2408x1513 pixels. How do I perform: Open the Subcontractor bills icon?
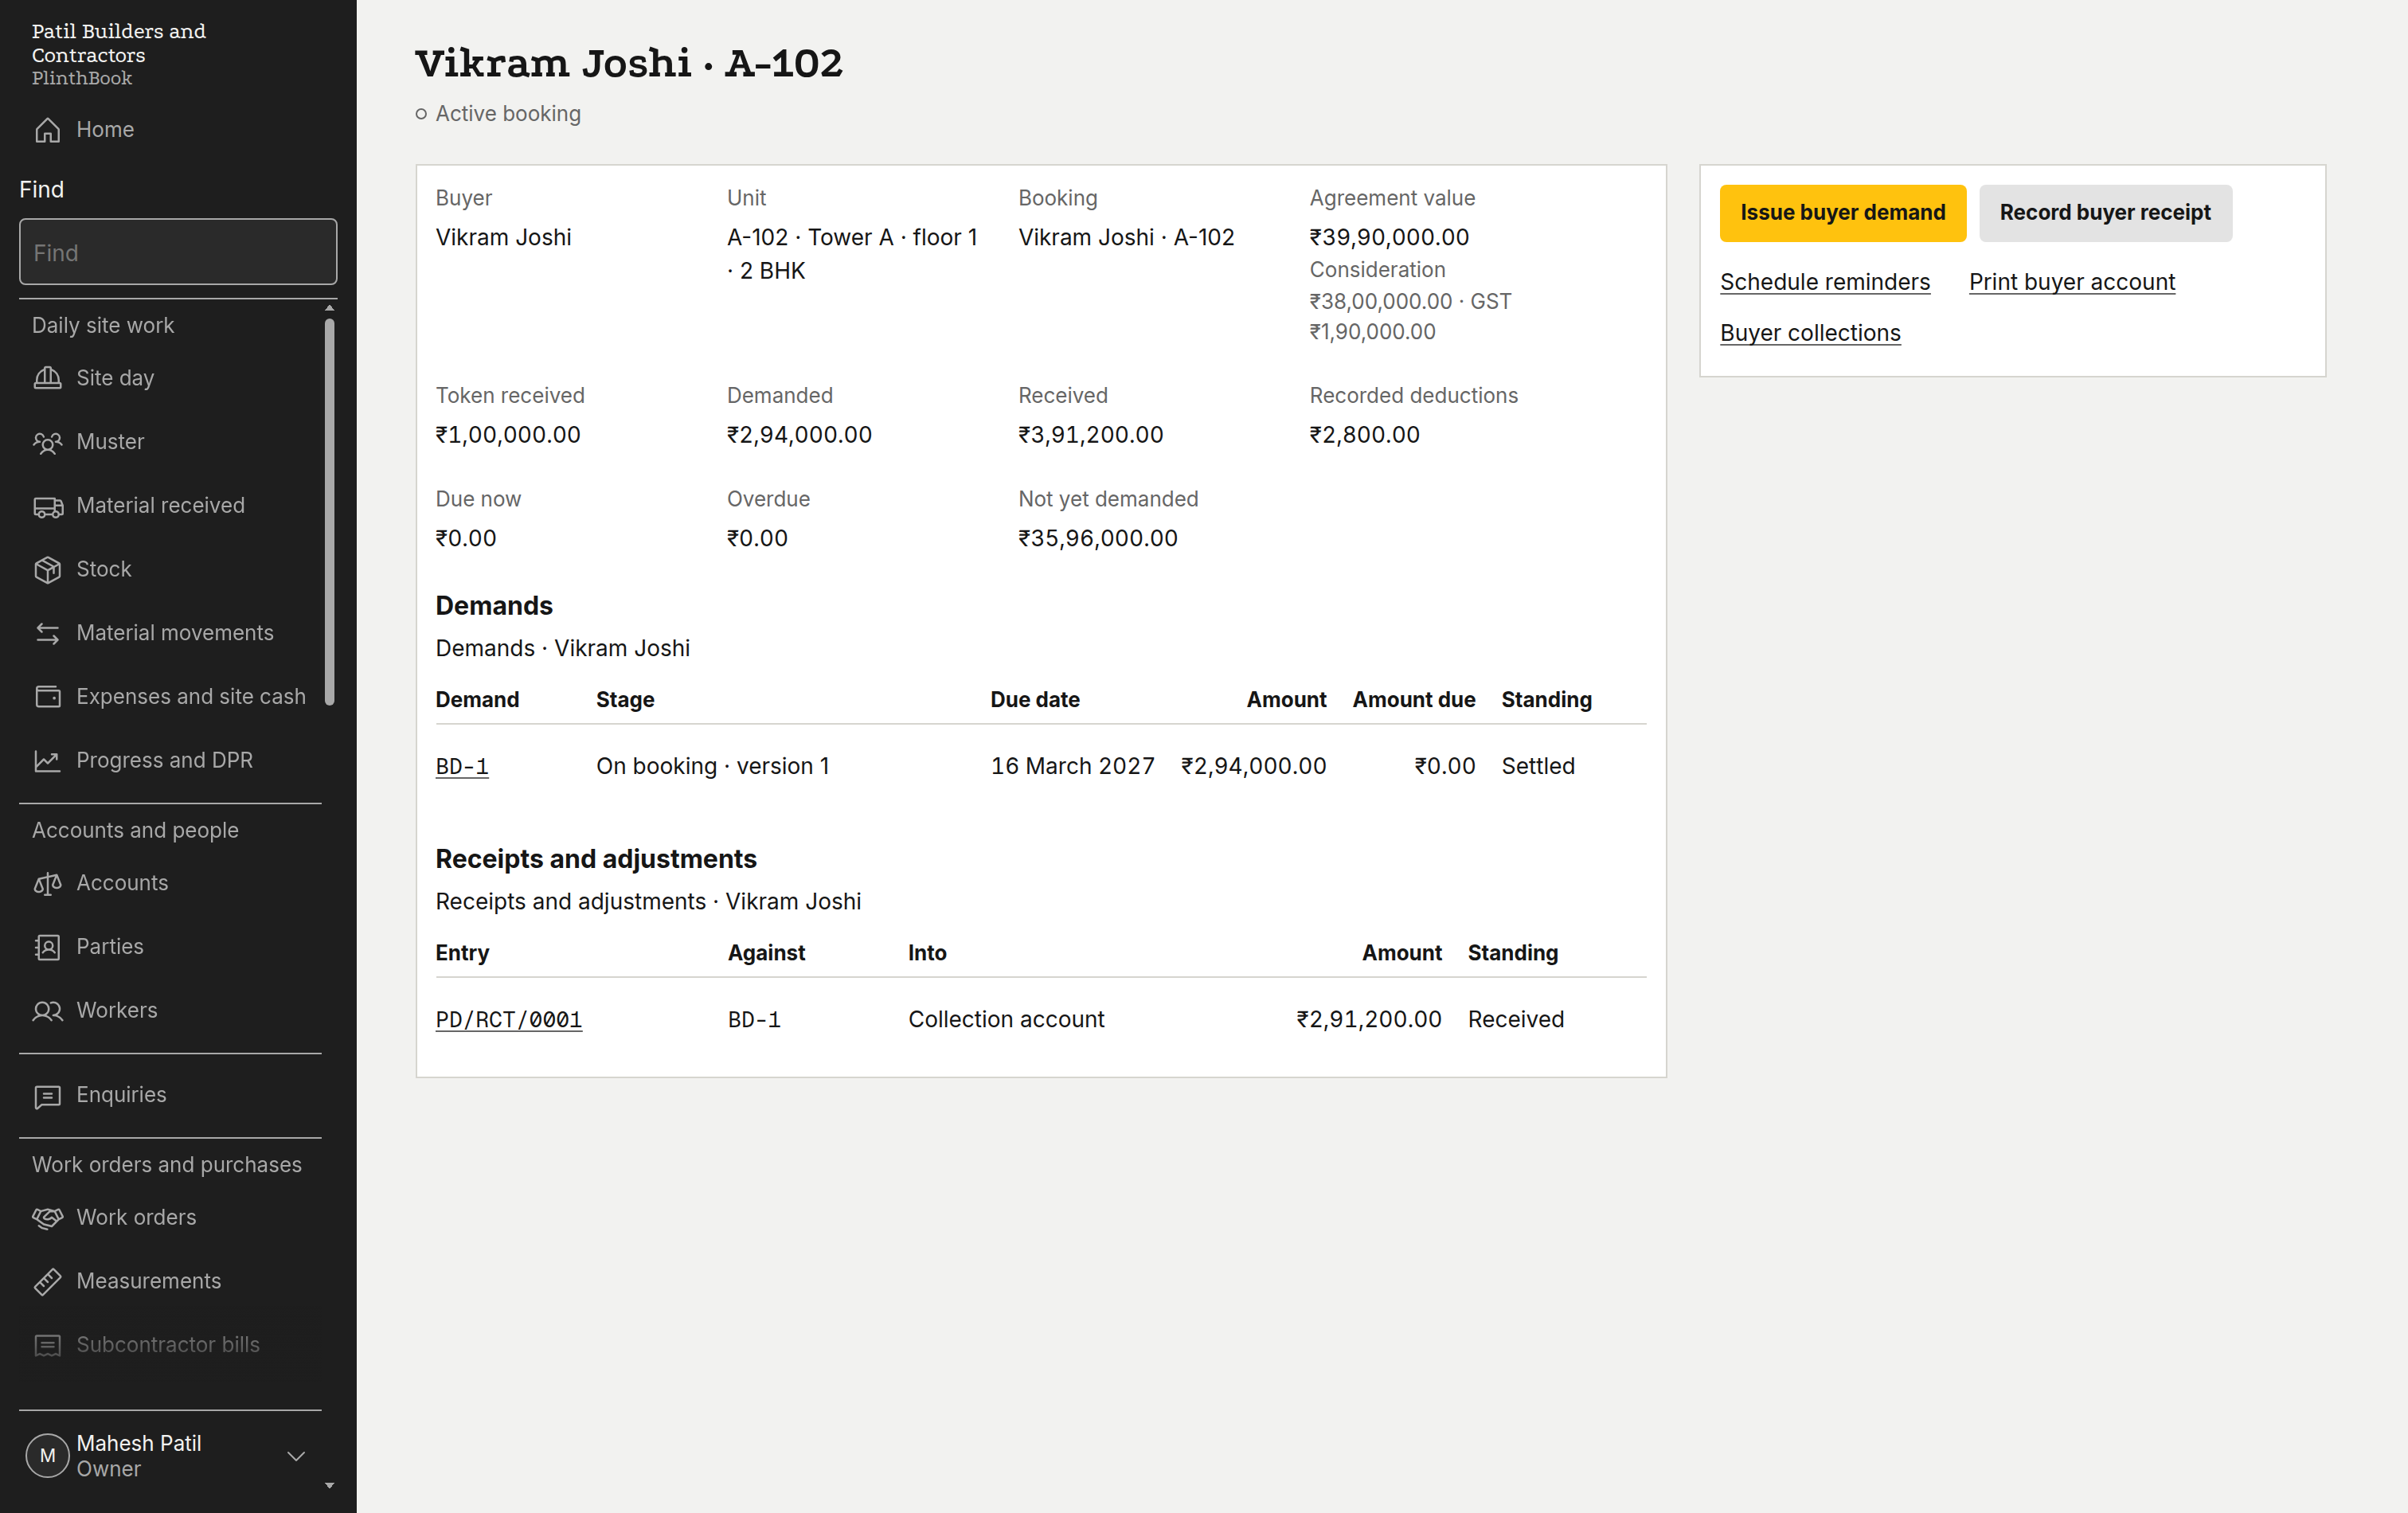click(x=47, y=1345)
